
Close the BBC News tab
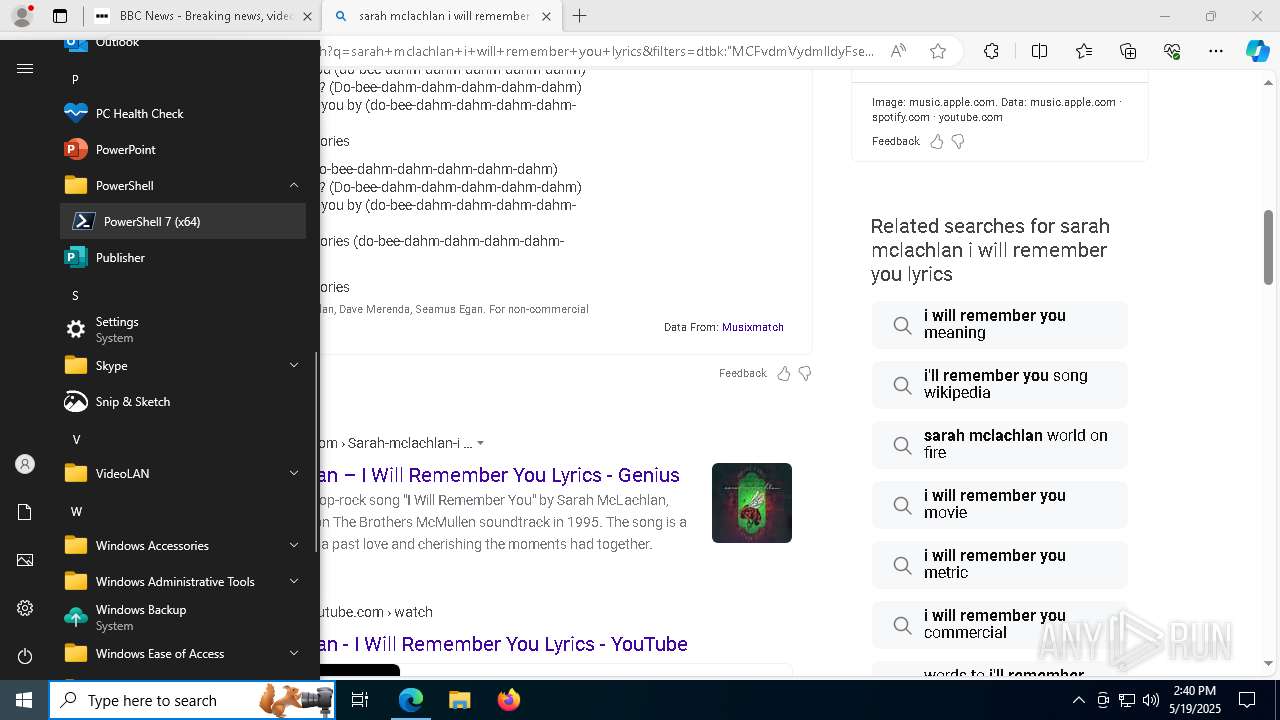point(307,16)
